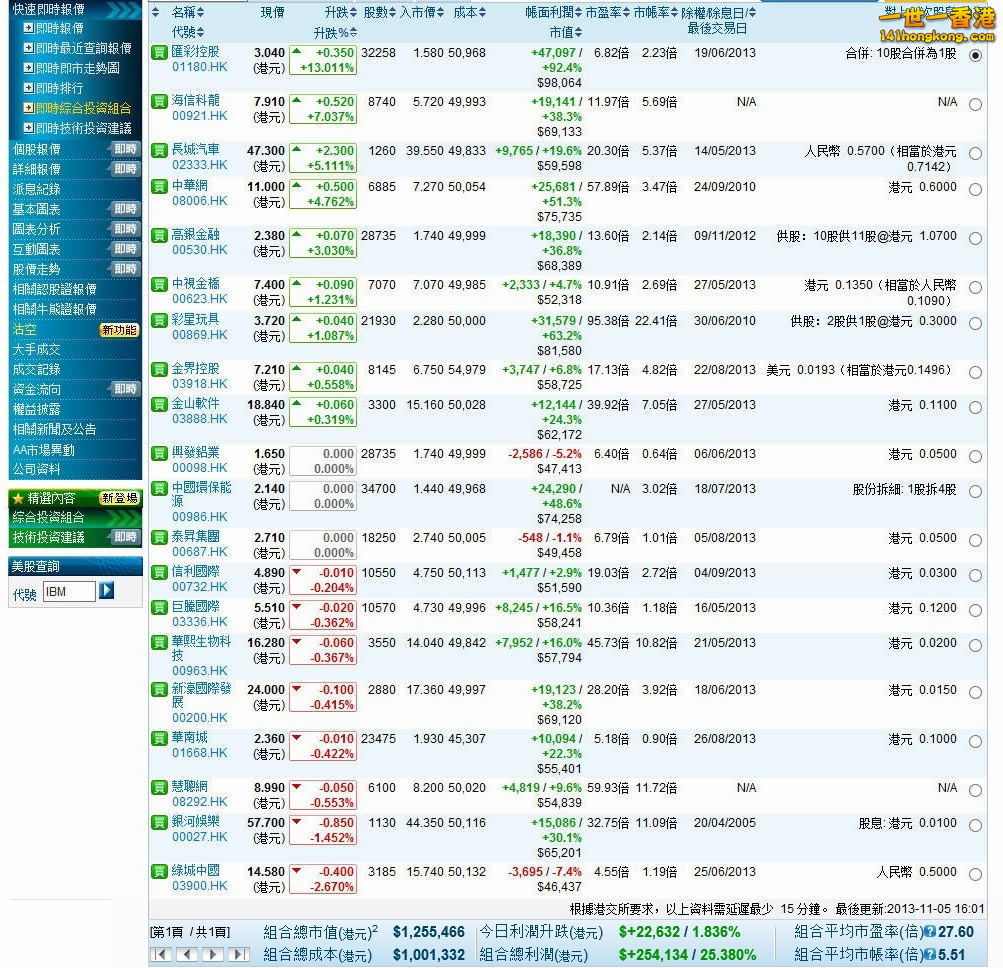Click the buy icon for 華熙生物科技
This screenshot has height=968, width=1003.
point(159,642)
